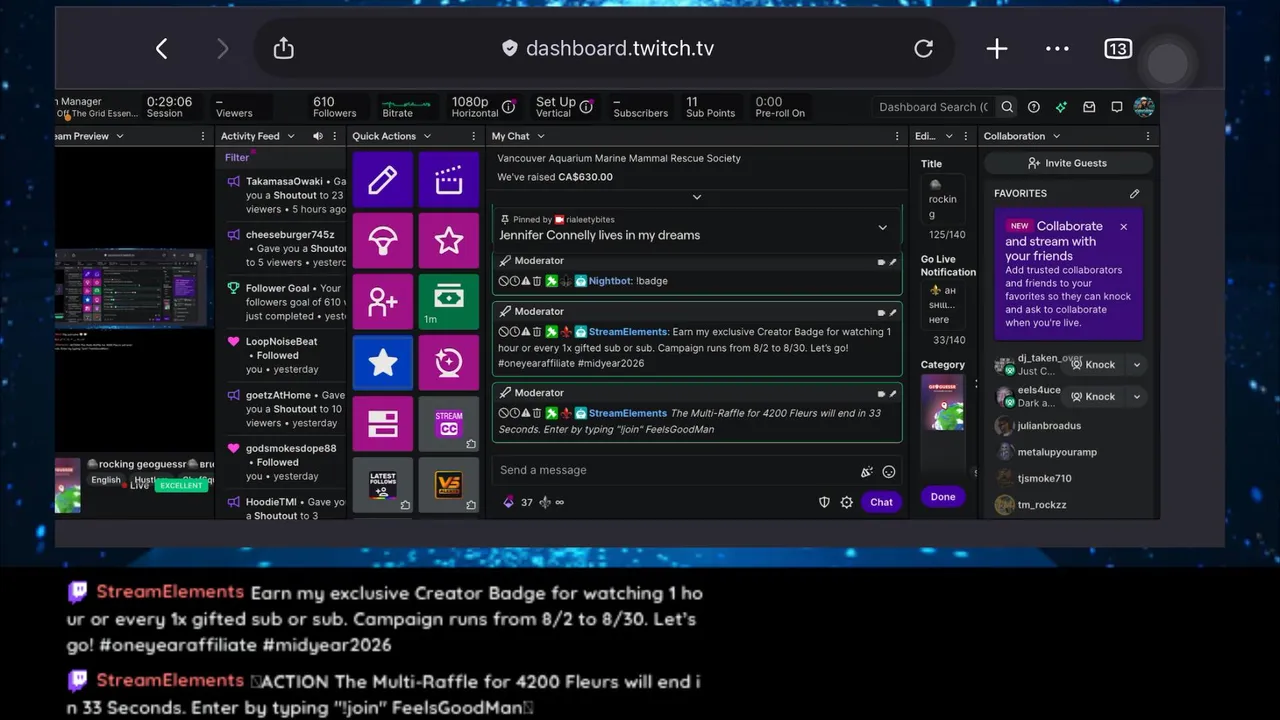This screenshot has width=1280, height=720.
Task: Expand the Quick Actions panel dropdown
Action: click(x=427, y=136)
